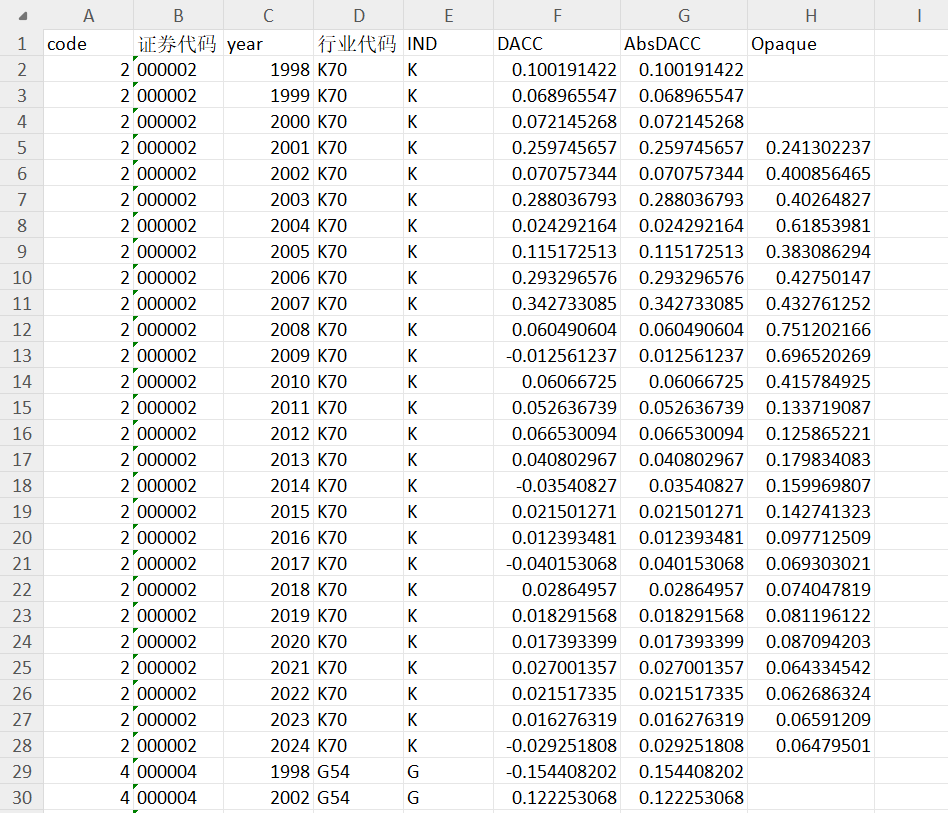Select row 13 header
The width and height of the screenshot is (948, 813).
[x=22, y=355]
